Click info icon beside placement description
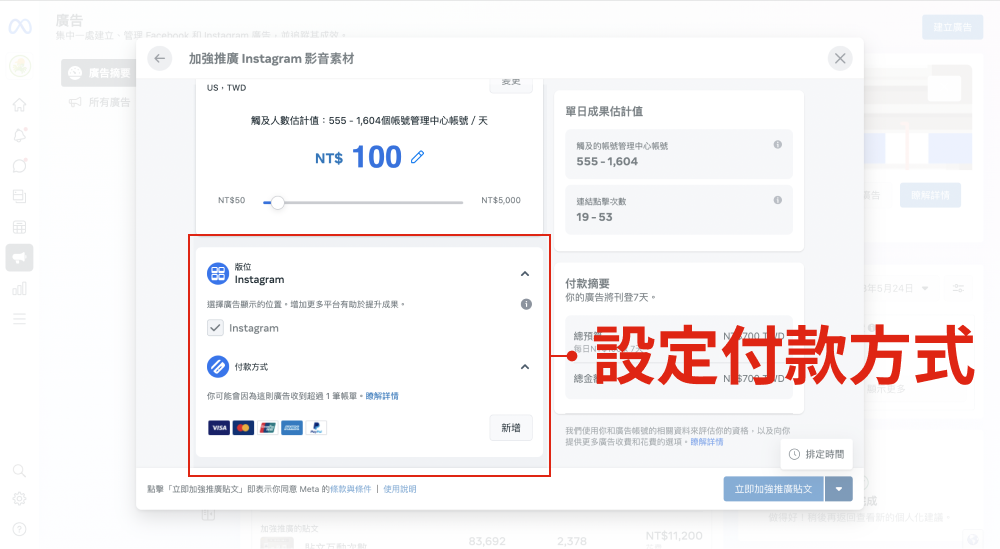This screenshot has width=1000, height=549. [526, 304]
